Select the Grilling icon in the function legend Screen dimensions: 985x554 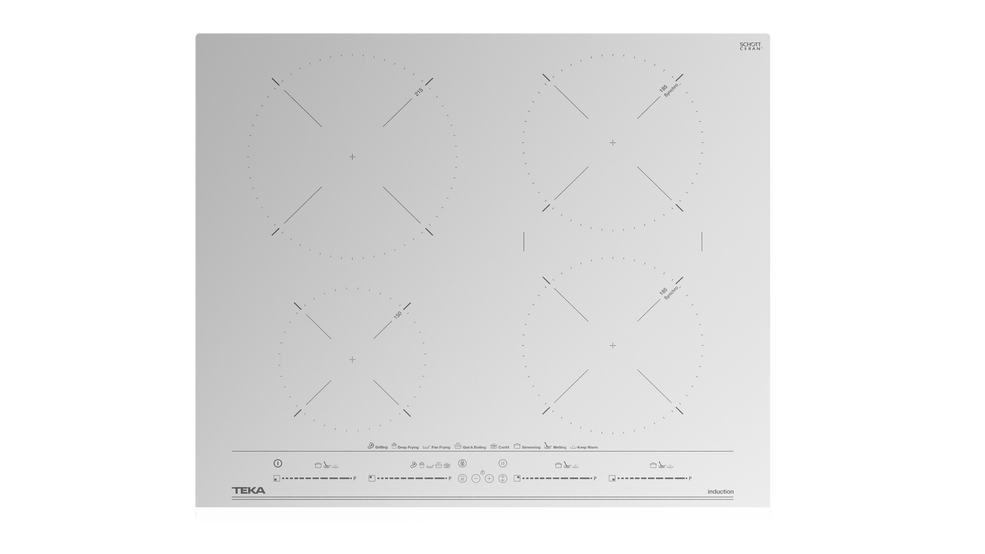[x=371, y=446]
